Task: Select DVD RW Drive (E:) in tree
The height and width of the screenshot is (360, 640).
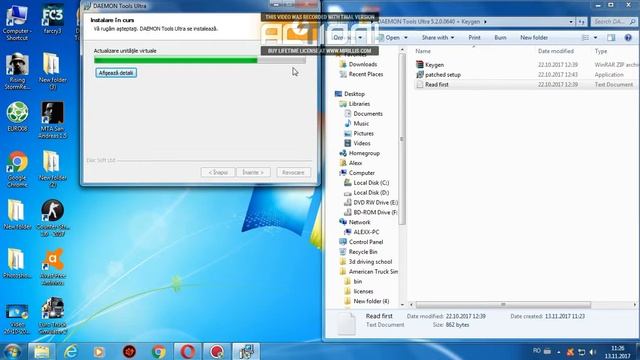Action: coord(375,202)
